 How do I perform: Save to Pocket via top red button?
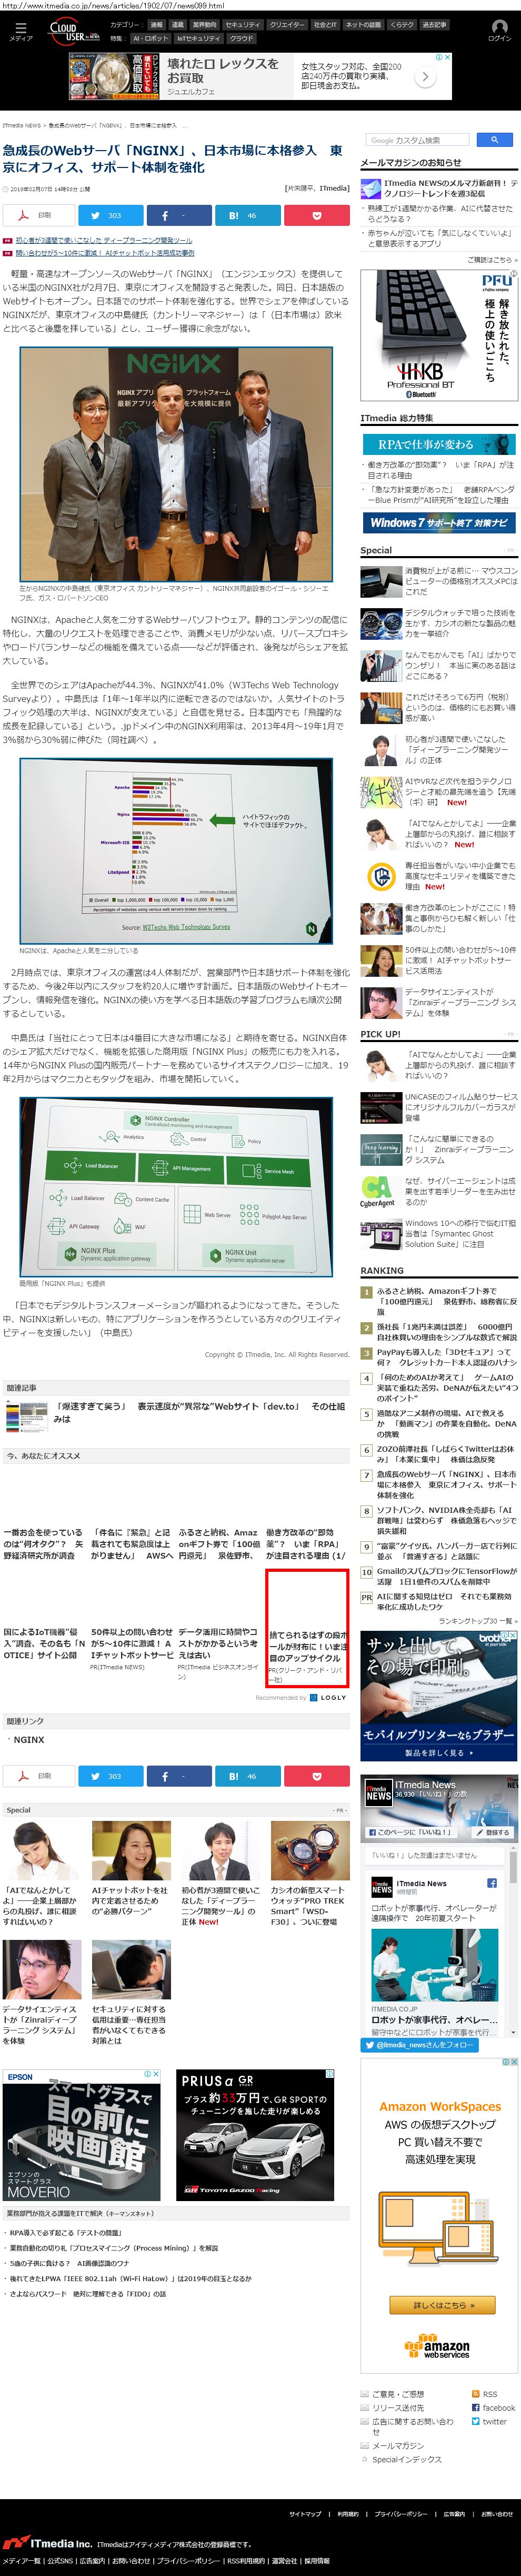[316, 215]
